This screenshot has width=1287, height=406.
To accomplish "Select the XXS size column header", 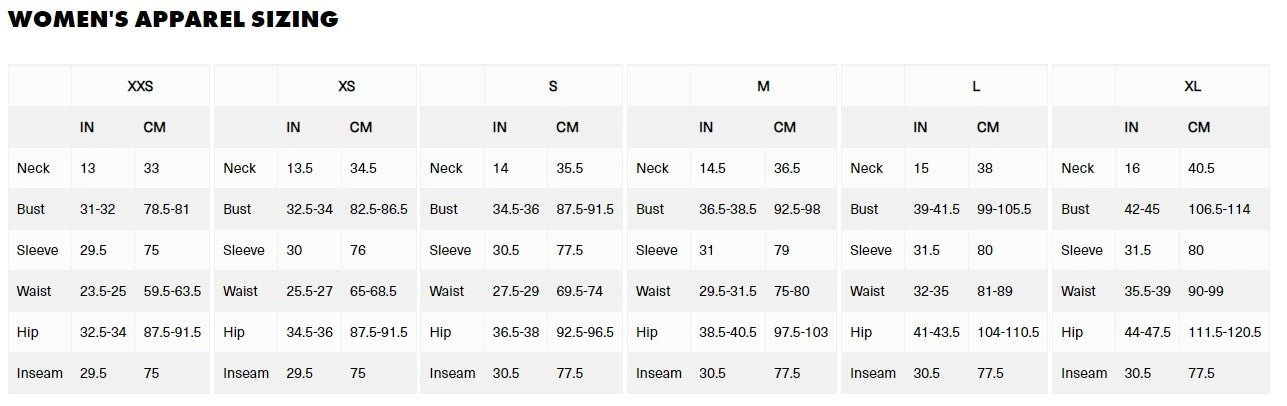I will click(140, 86).
